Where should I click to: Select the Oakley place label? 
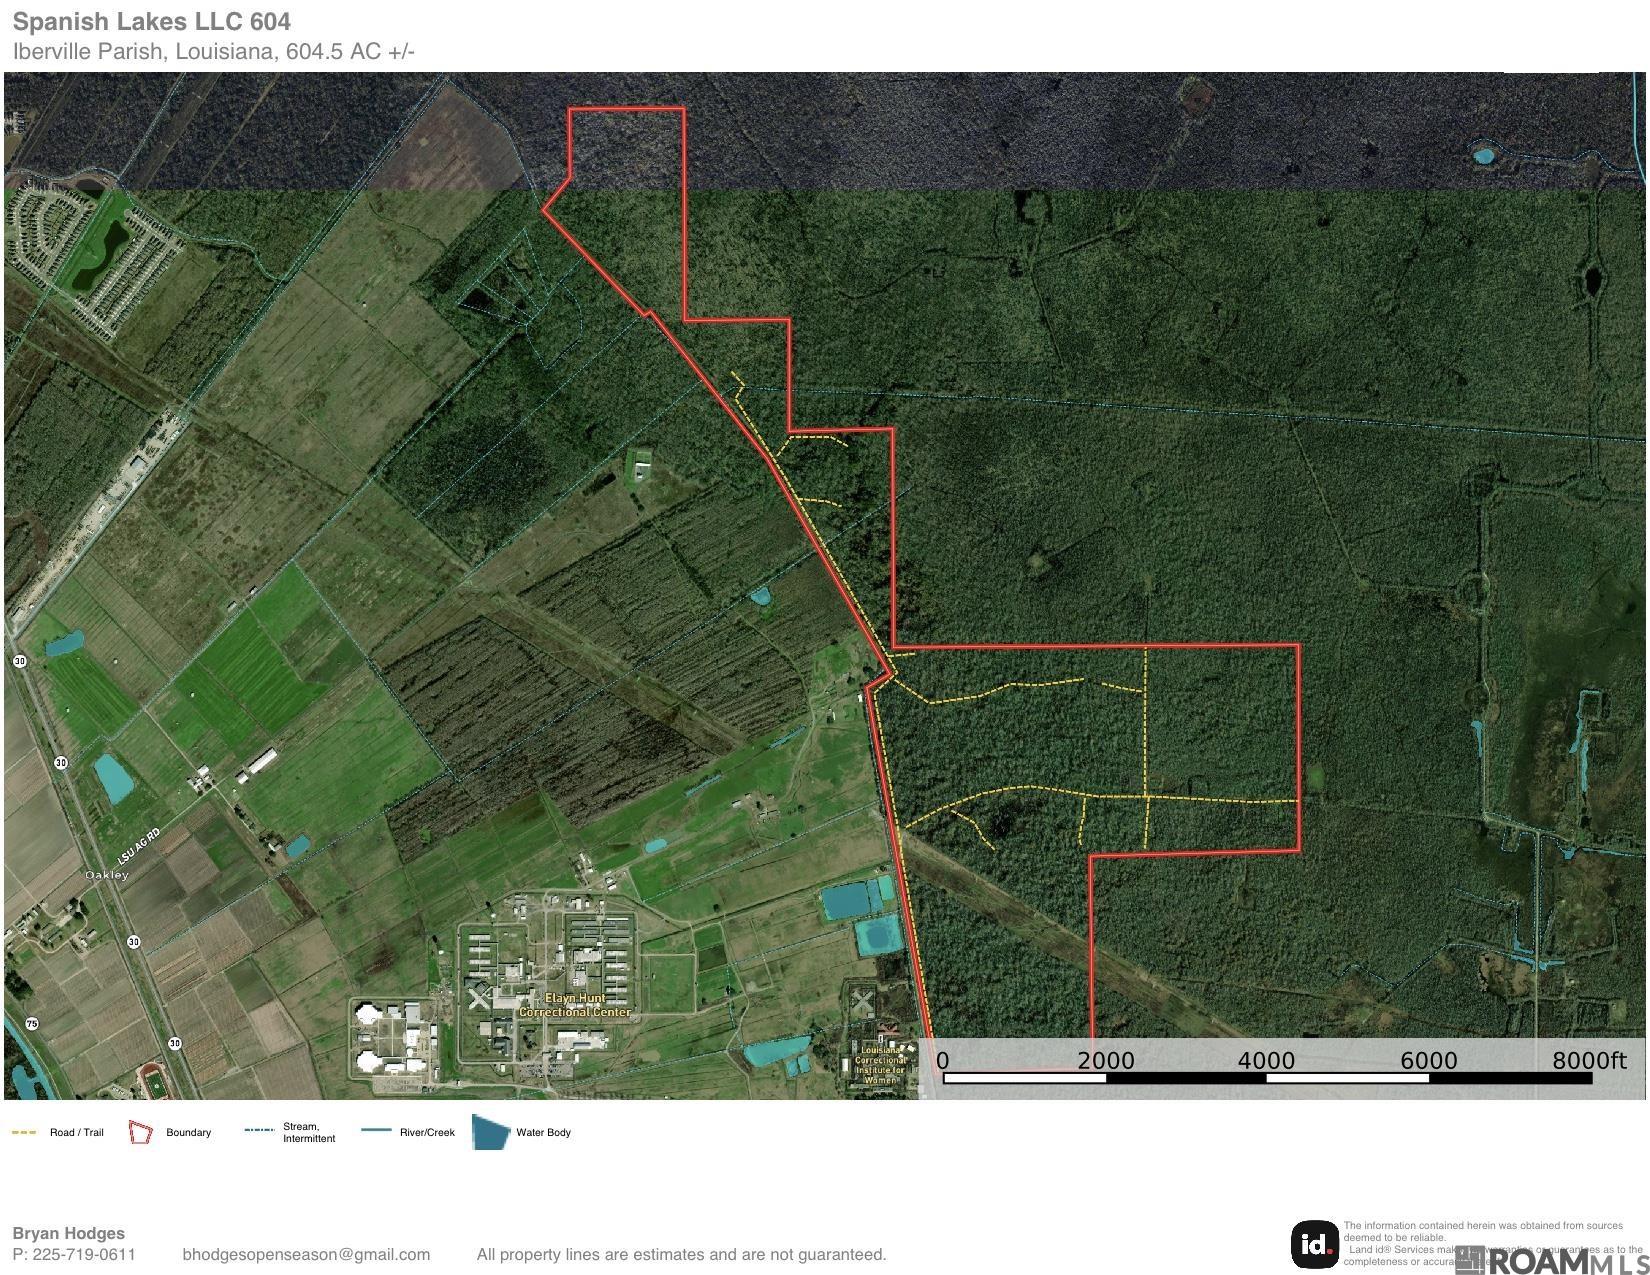107,875
